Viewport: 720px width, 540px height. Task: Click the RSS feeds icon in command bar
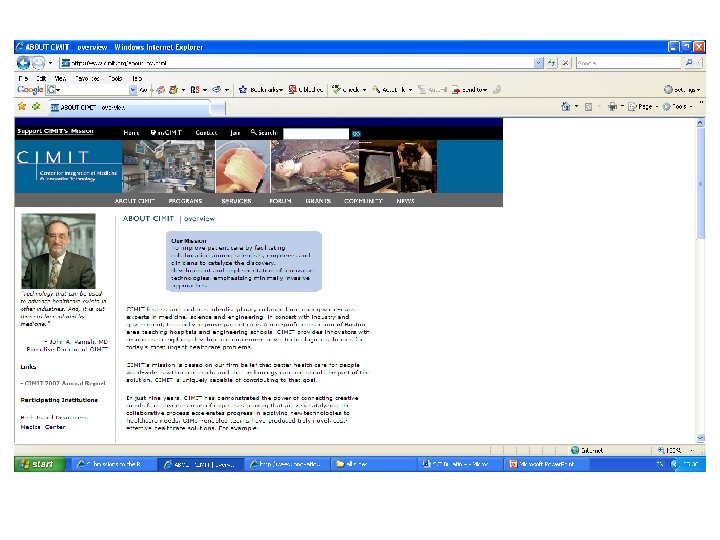588,107
